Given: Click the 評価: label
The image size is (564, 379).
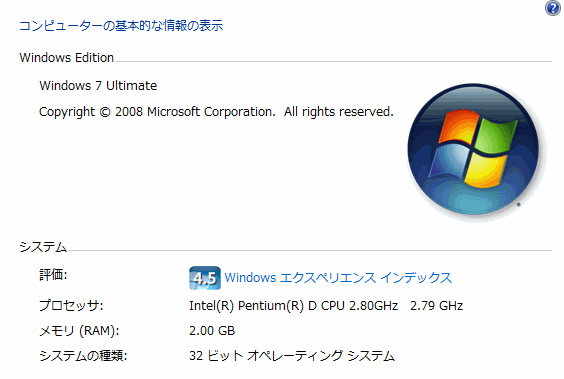Looking at the screenshot, I should click(x=53, y=275).
